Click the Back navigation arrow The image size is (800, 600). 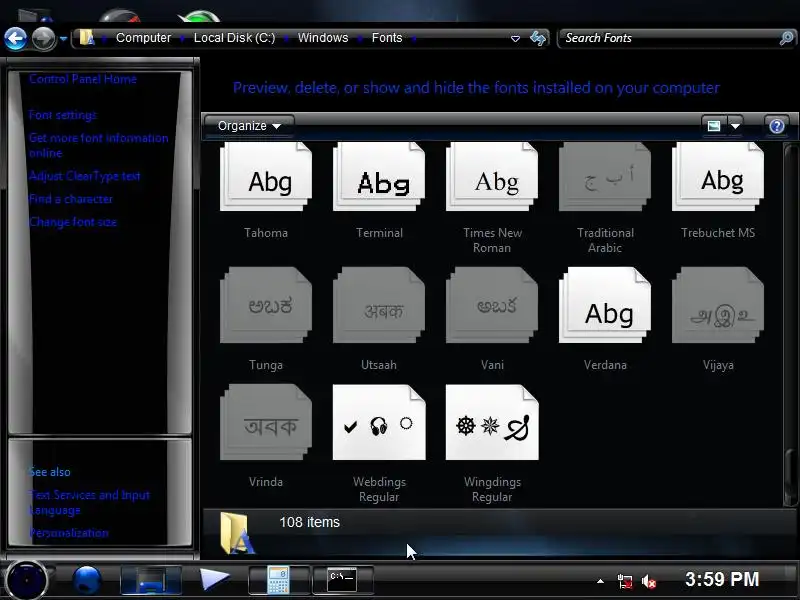[15, 38]
